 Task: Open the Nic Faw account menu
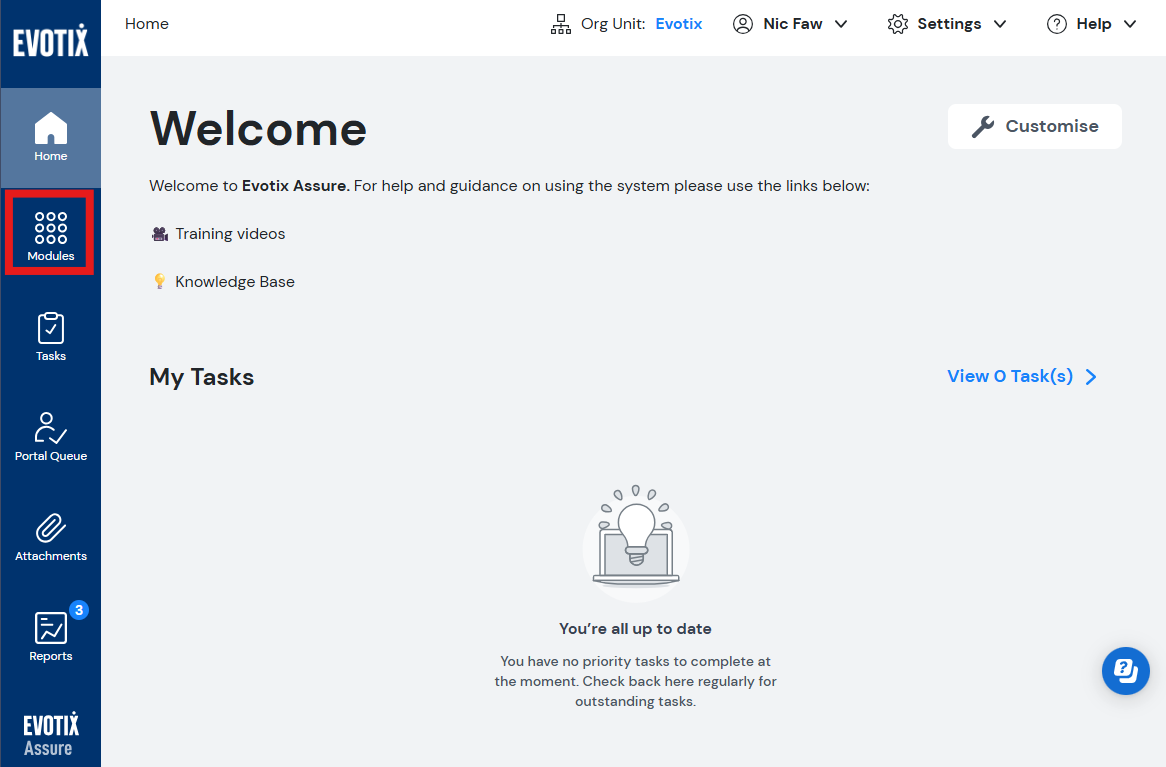(x=790, y=25)
